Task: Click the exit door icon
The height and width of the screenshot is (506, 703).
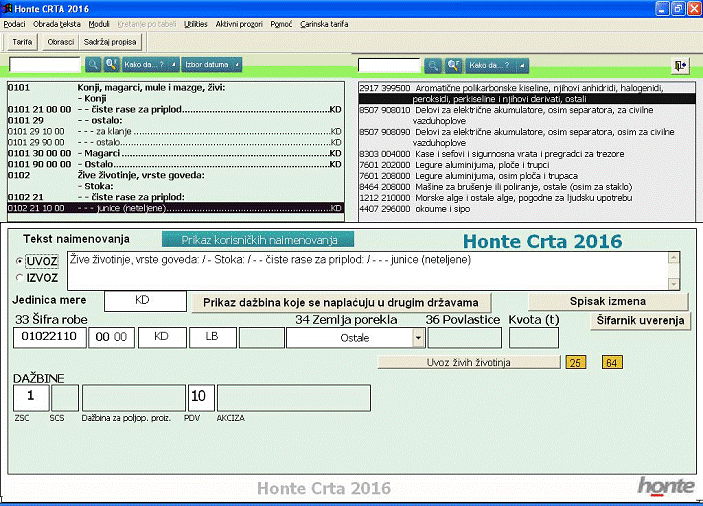Action: click(681, 66)
